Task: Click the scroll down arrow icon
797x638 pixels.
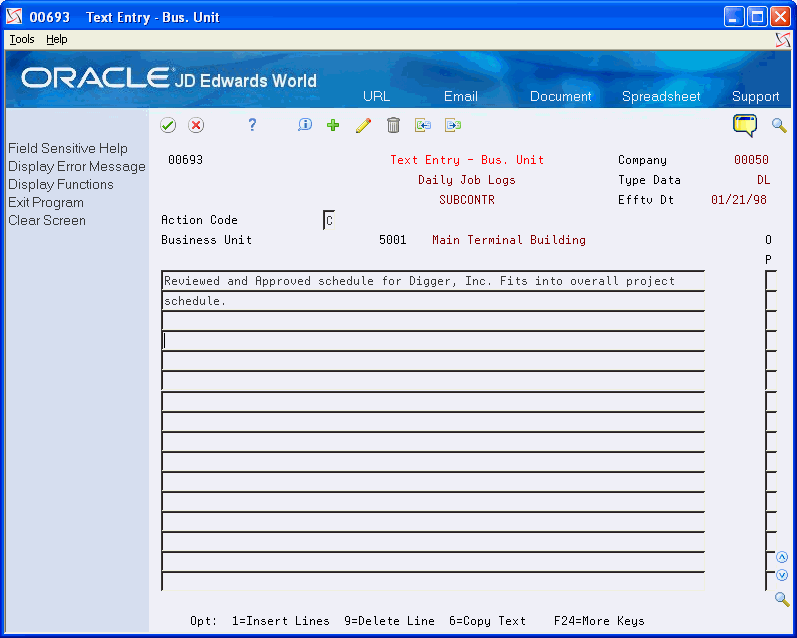Action: pos(782,575)
